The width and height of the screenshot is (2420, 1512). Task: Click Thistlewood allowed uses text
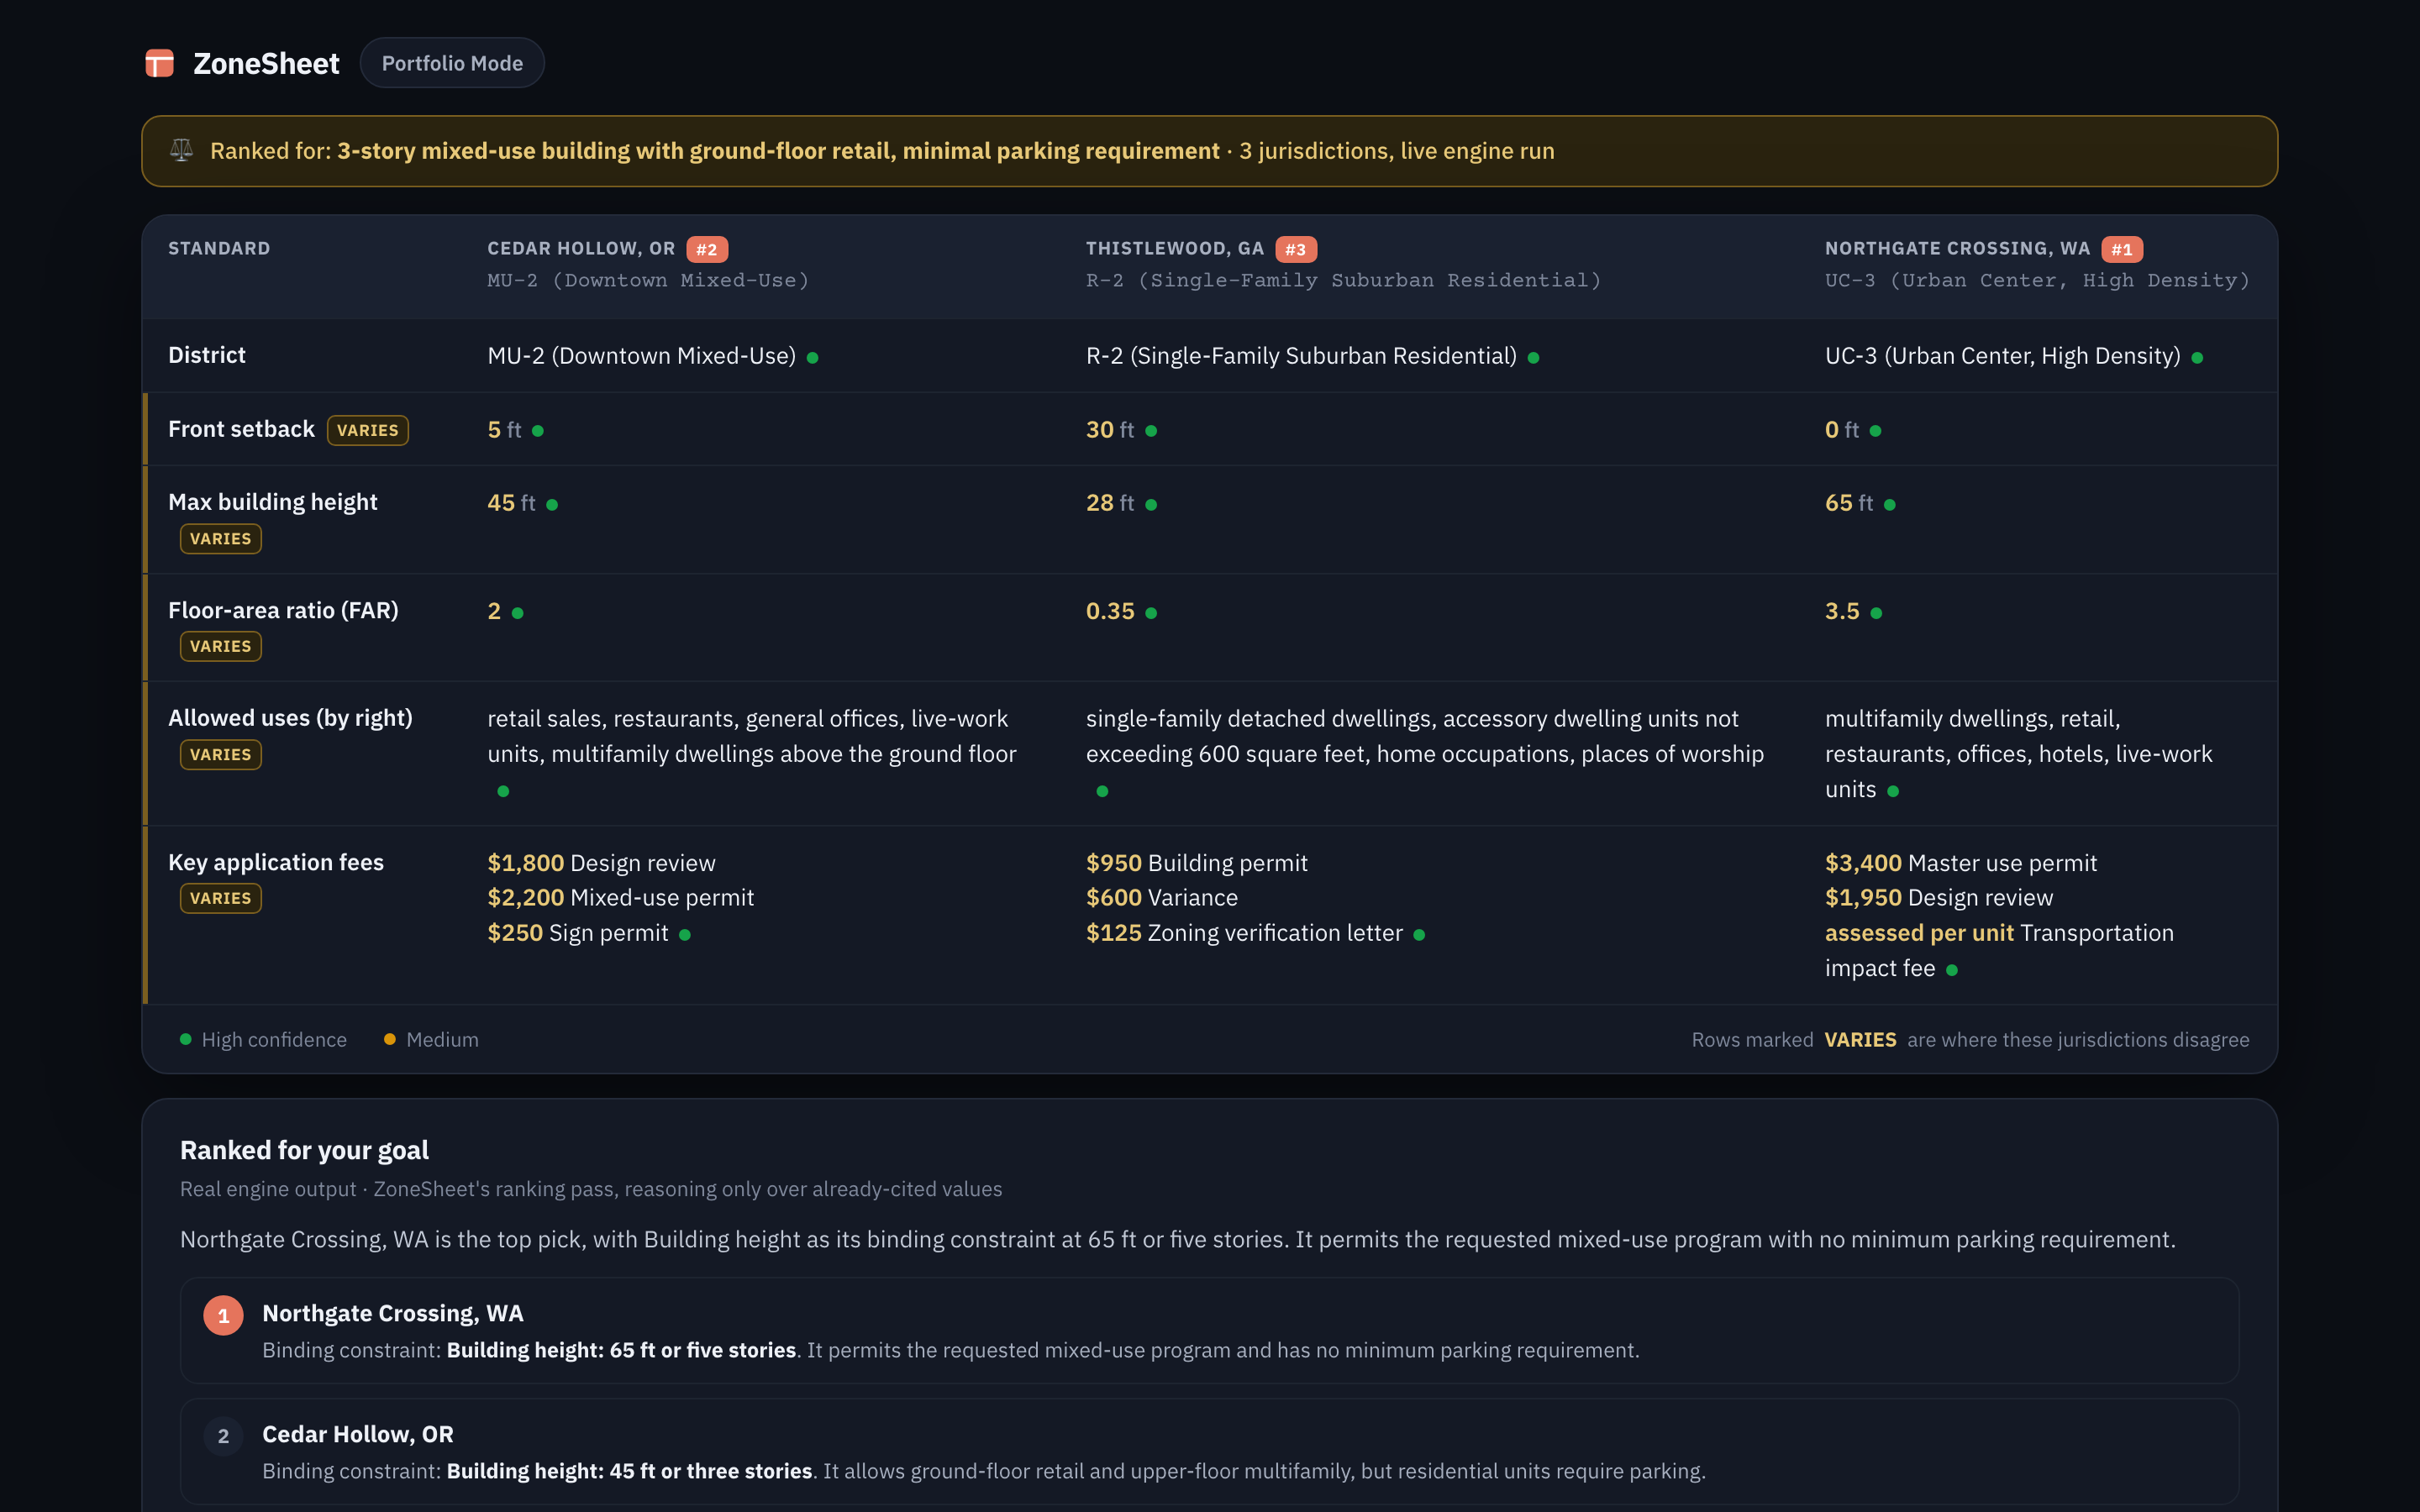(1425, 737)
